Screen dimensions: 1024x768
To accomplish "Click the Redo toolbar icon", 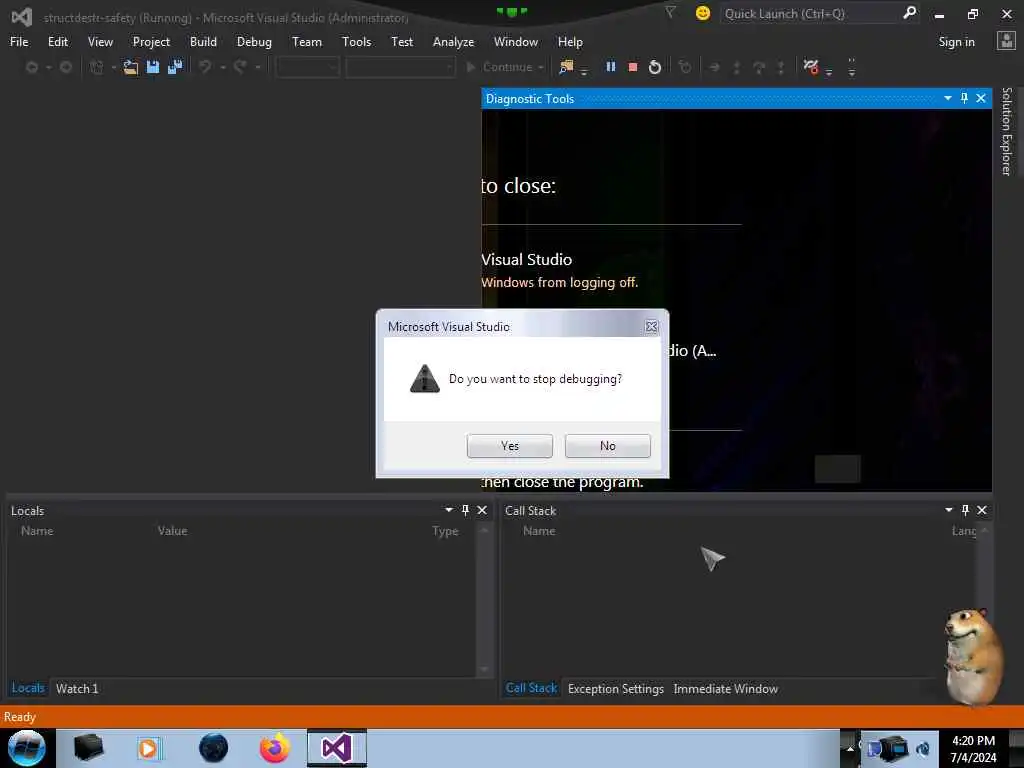I will [x=240, y=67].
